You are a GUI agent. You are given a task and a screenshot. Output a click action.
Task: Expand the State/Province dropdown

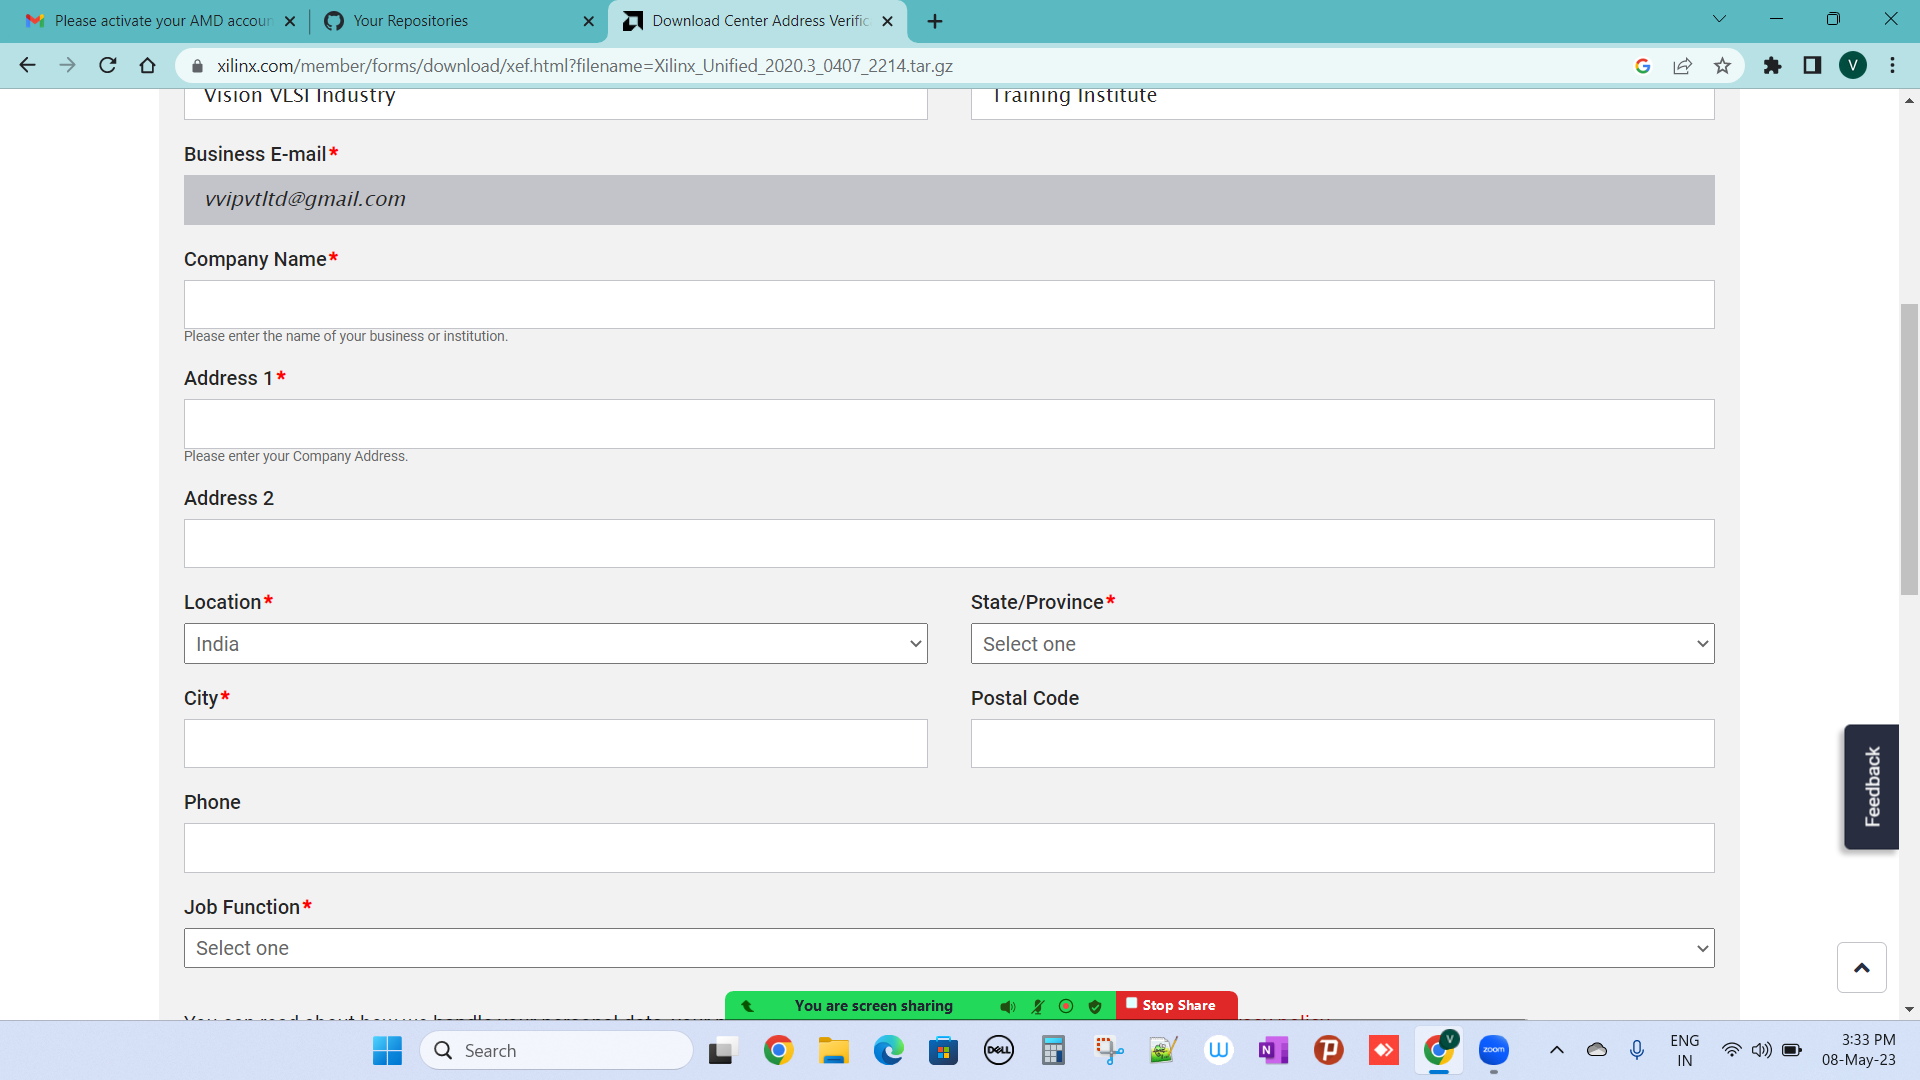pos(1342,644)
